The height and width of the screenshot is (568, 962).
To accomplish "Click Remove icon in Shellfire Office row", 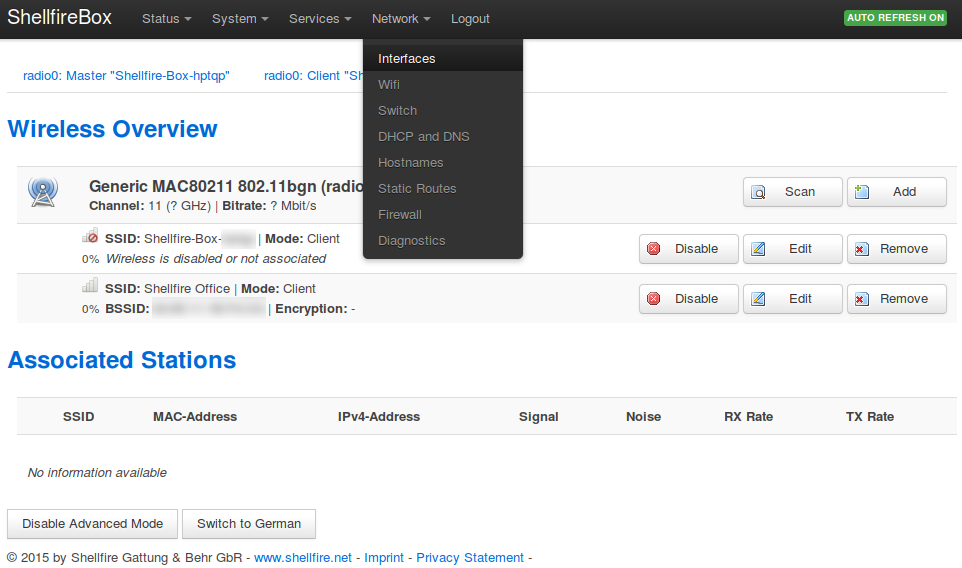I will click(862, 299).
